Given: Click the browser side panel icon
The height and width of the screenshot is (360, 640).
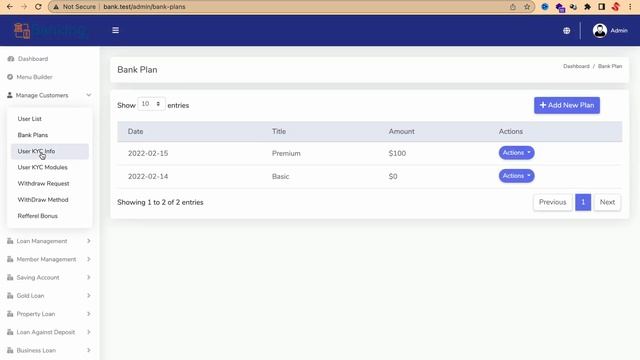Looking at the screenshot, I should 602,7.
